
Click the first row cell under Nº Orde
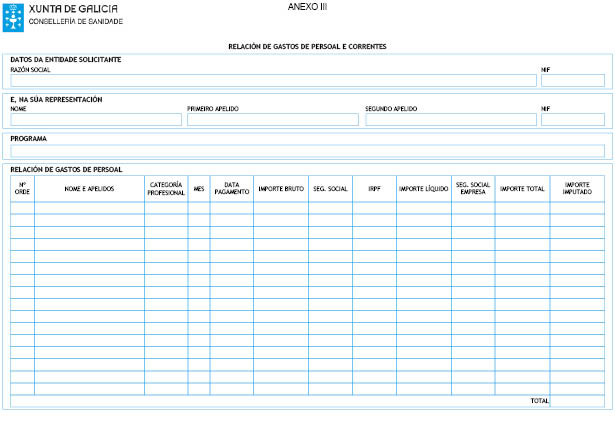point(22,208)
